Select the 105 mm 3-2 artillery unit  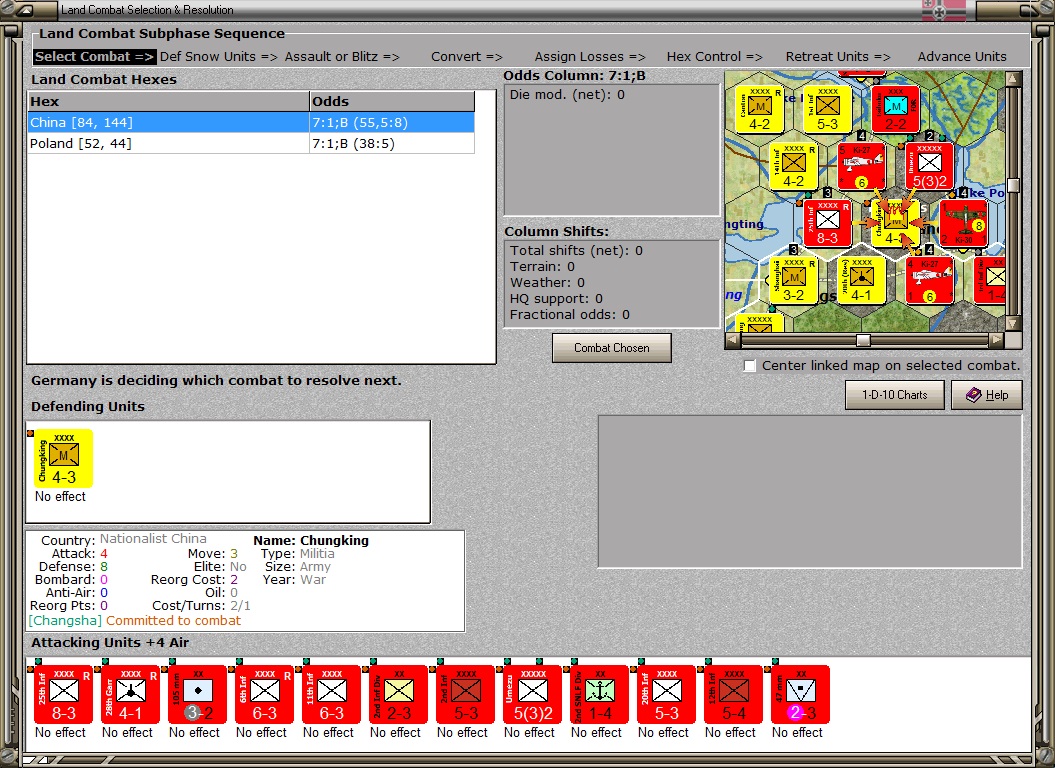[x=198, y=695]
